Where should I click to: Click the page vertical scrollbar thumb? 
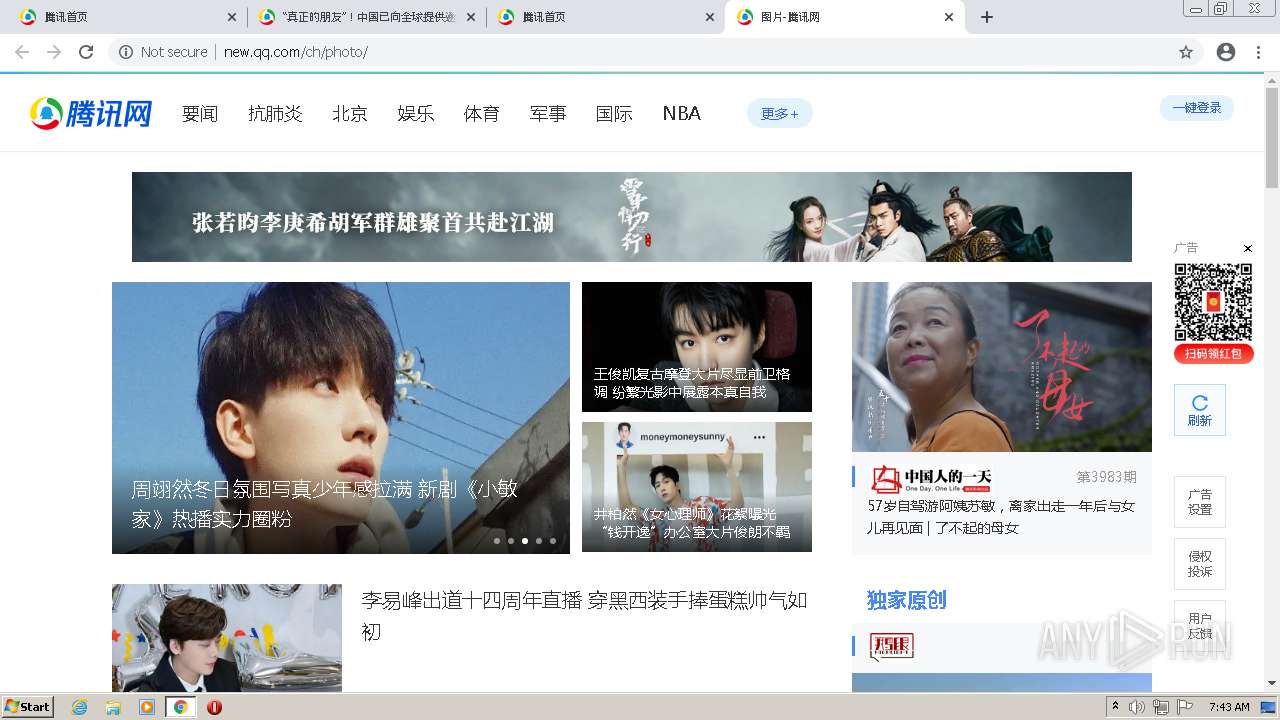pyautogui.click(x=1272, y=138)
